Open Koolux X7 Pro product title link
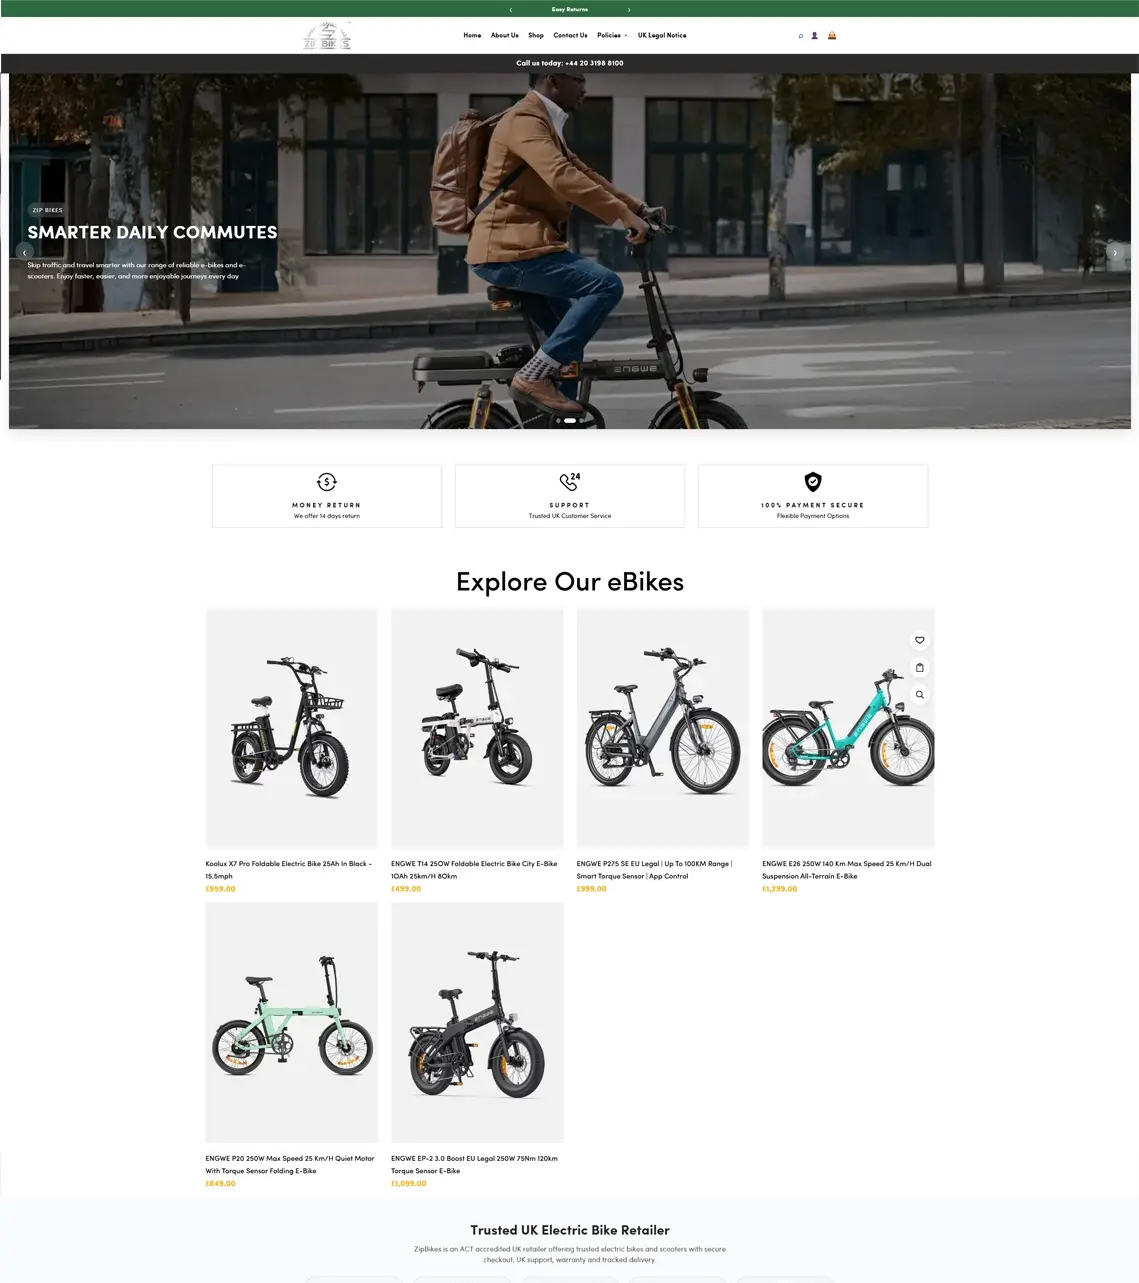Screen dimensions: 1139x1283 289,869
